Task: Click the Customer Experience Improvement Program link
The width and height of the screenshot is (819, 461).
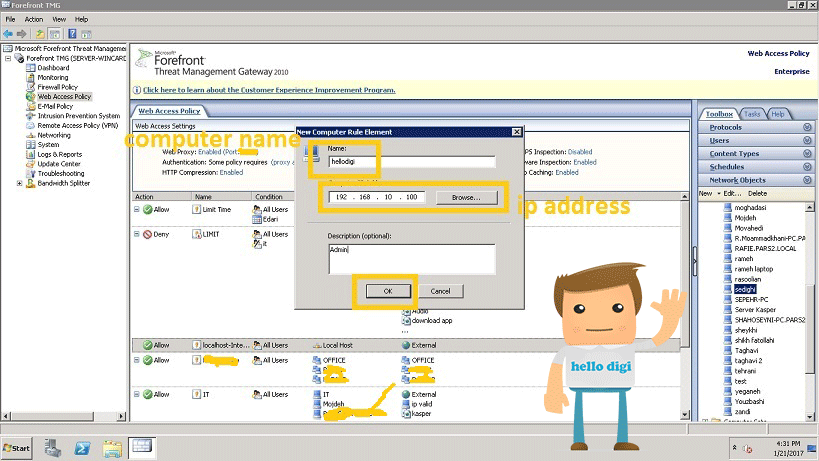Action: [269, 90]
